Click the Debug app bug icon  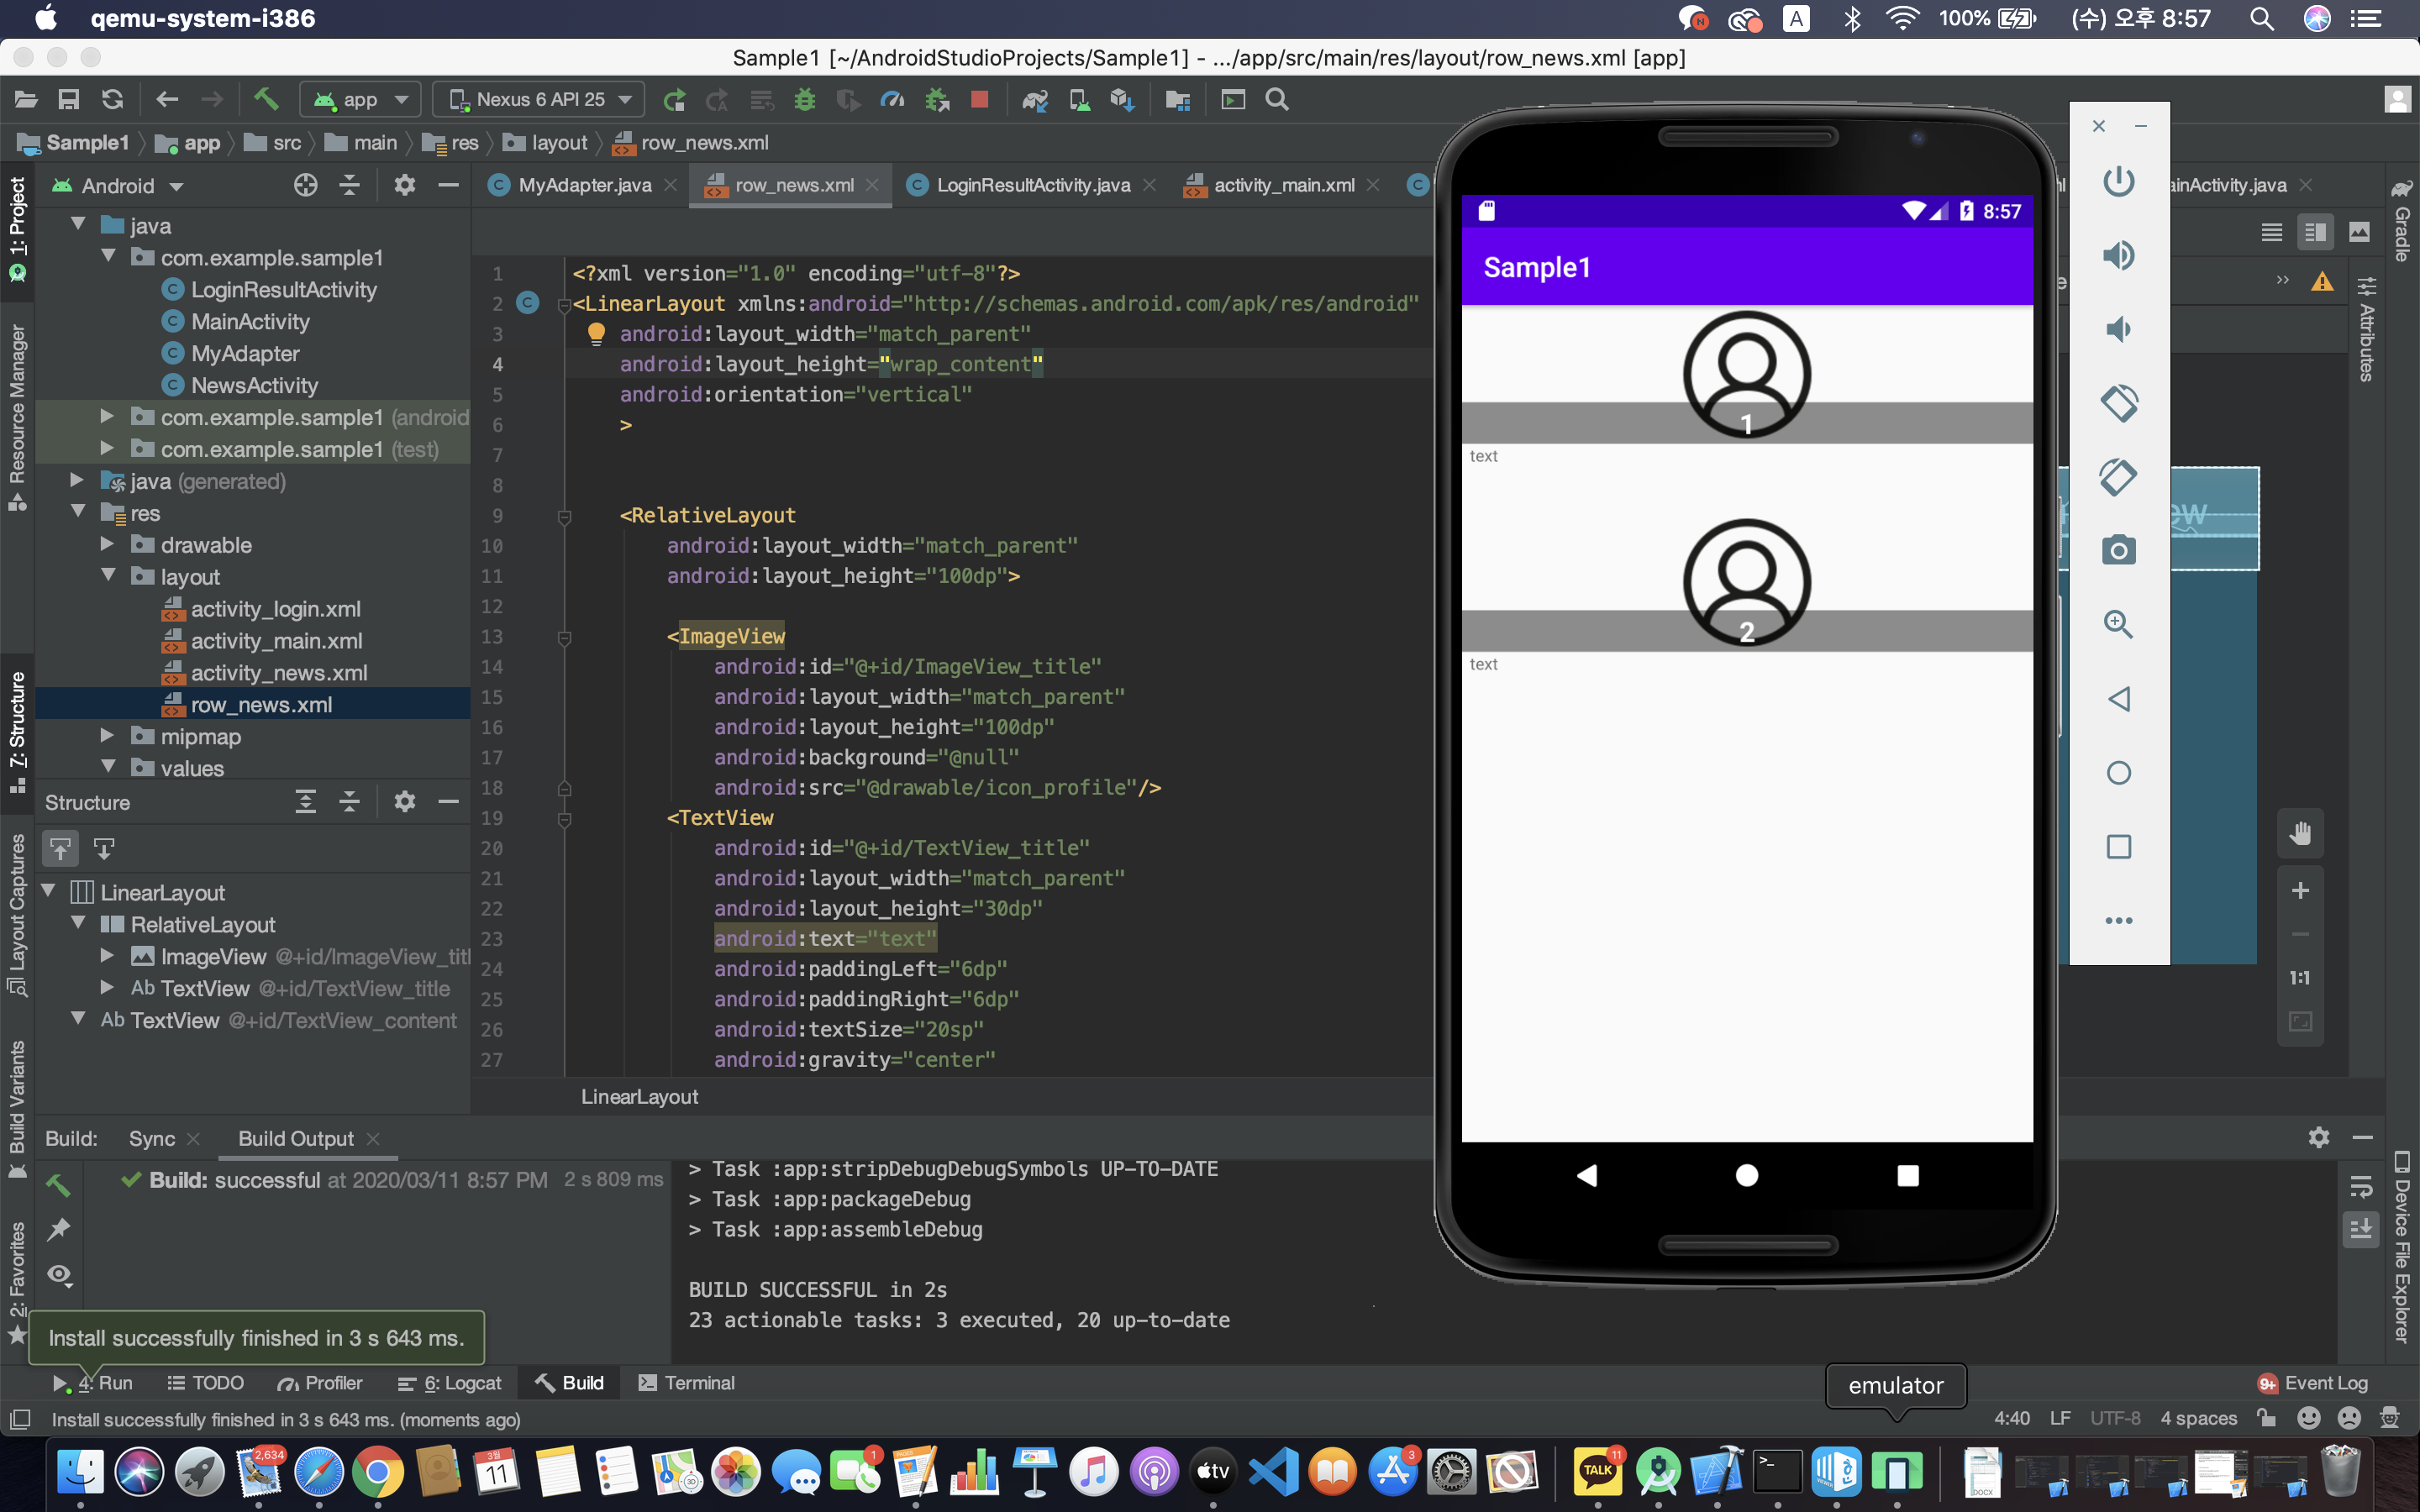coord(805,99)
